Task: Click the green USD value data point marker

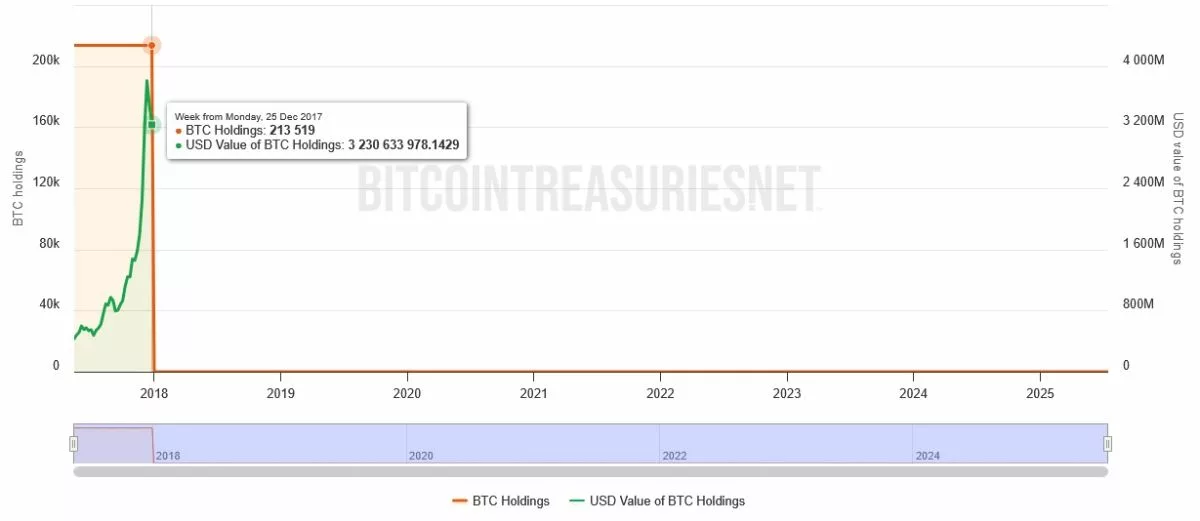Action: 152,125
